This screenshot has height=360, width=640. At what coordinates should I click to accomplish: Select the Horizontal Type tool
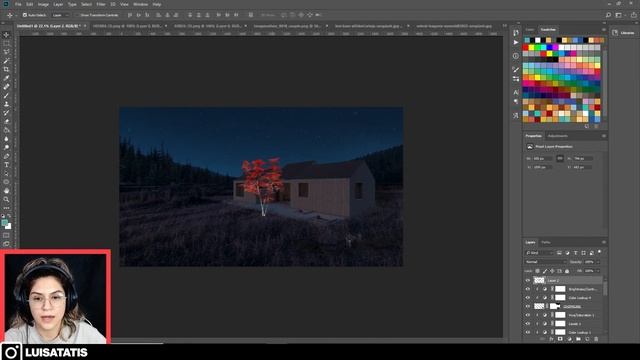click(x=6, y=164)
